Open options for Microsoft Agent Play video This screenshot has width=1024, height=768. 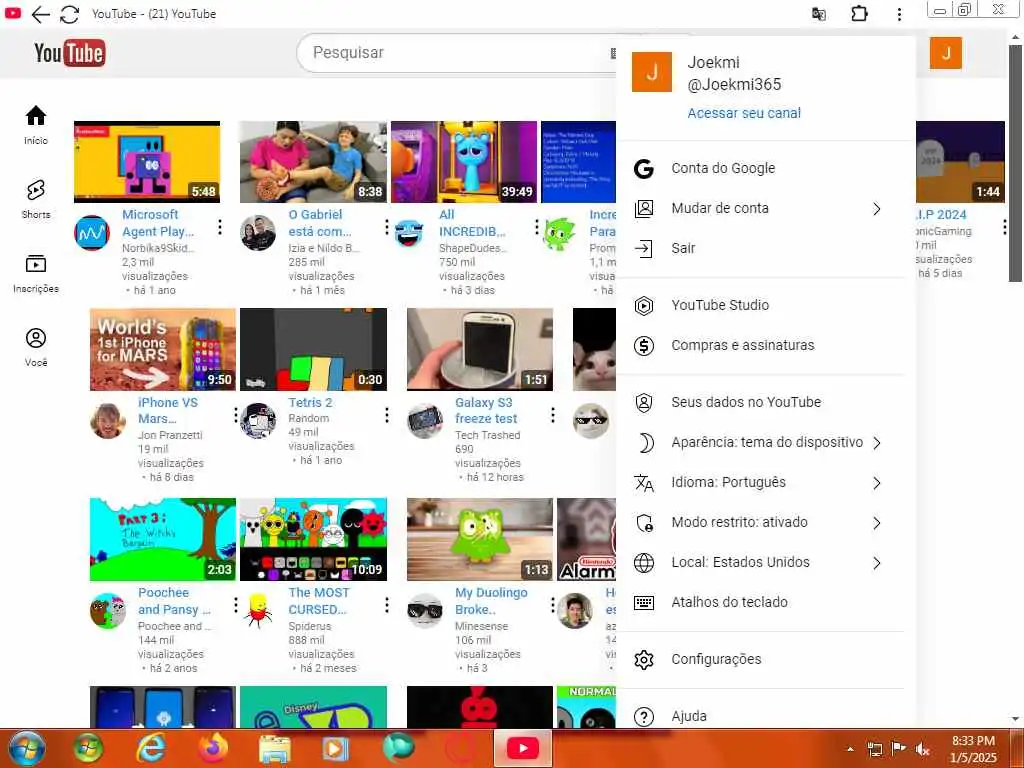click(x=220, y=227)
